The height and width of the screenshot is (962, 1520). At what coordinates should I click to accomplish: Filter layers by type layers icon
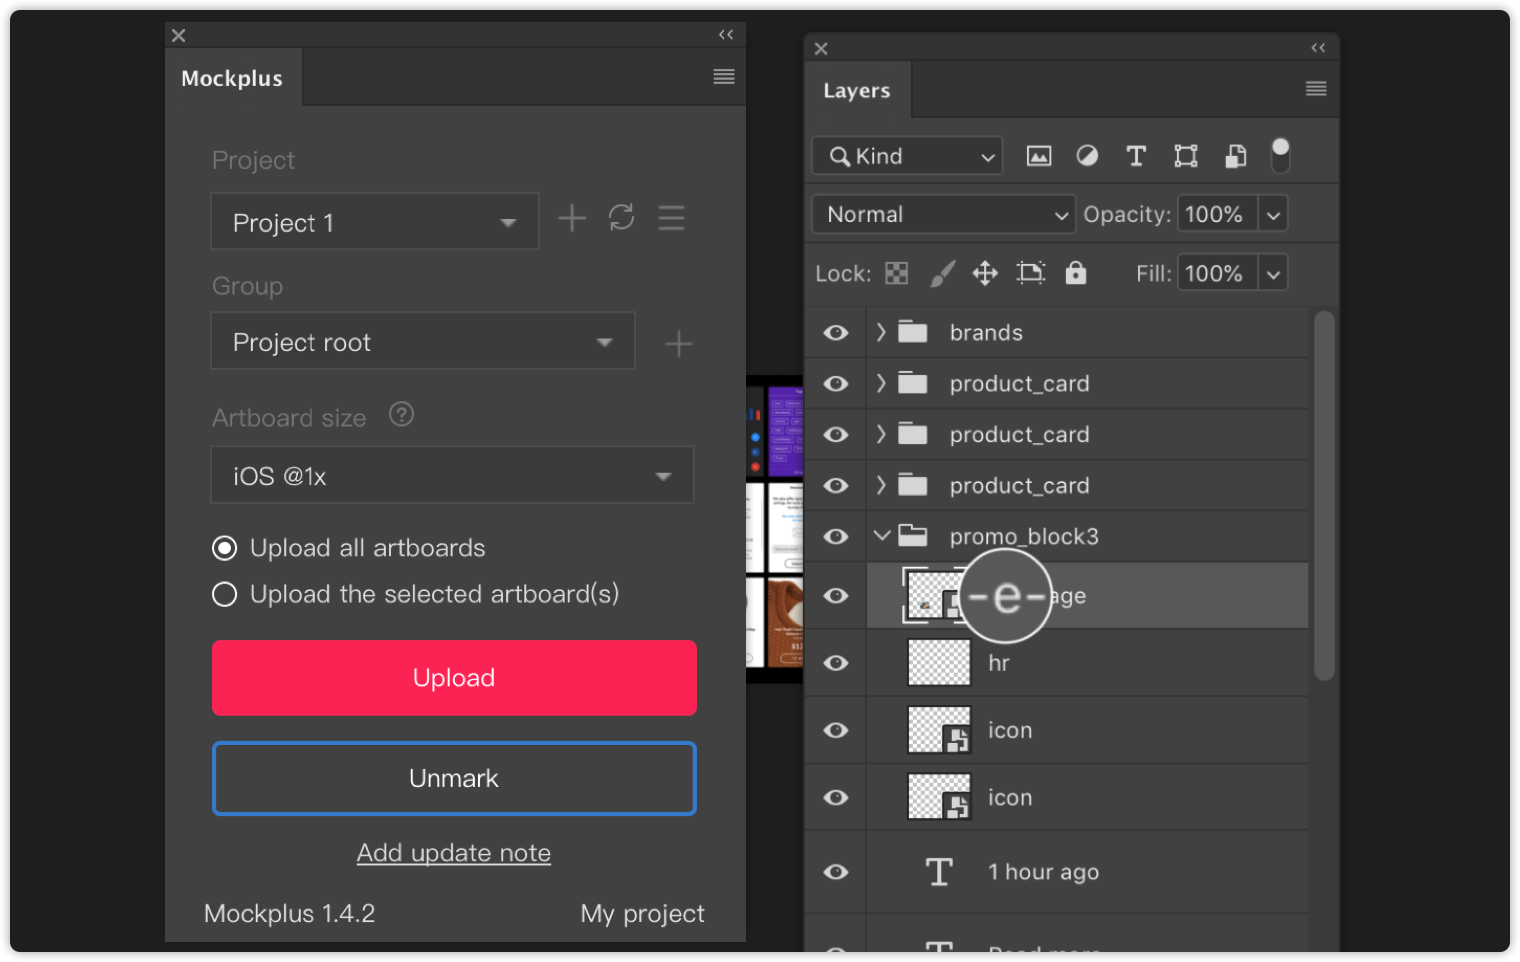click(x=1136, y=156)
